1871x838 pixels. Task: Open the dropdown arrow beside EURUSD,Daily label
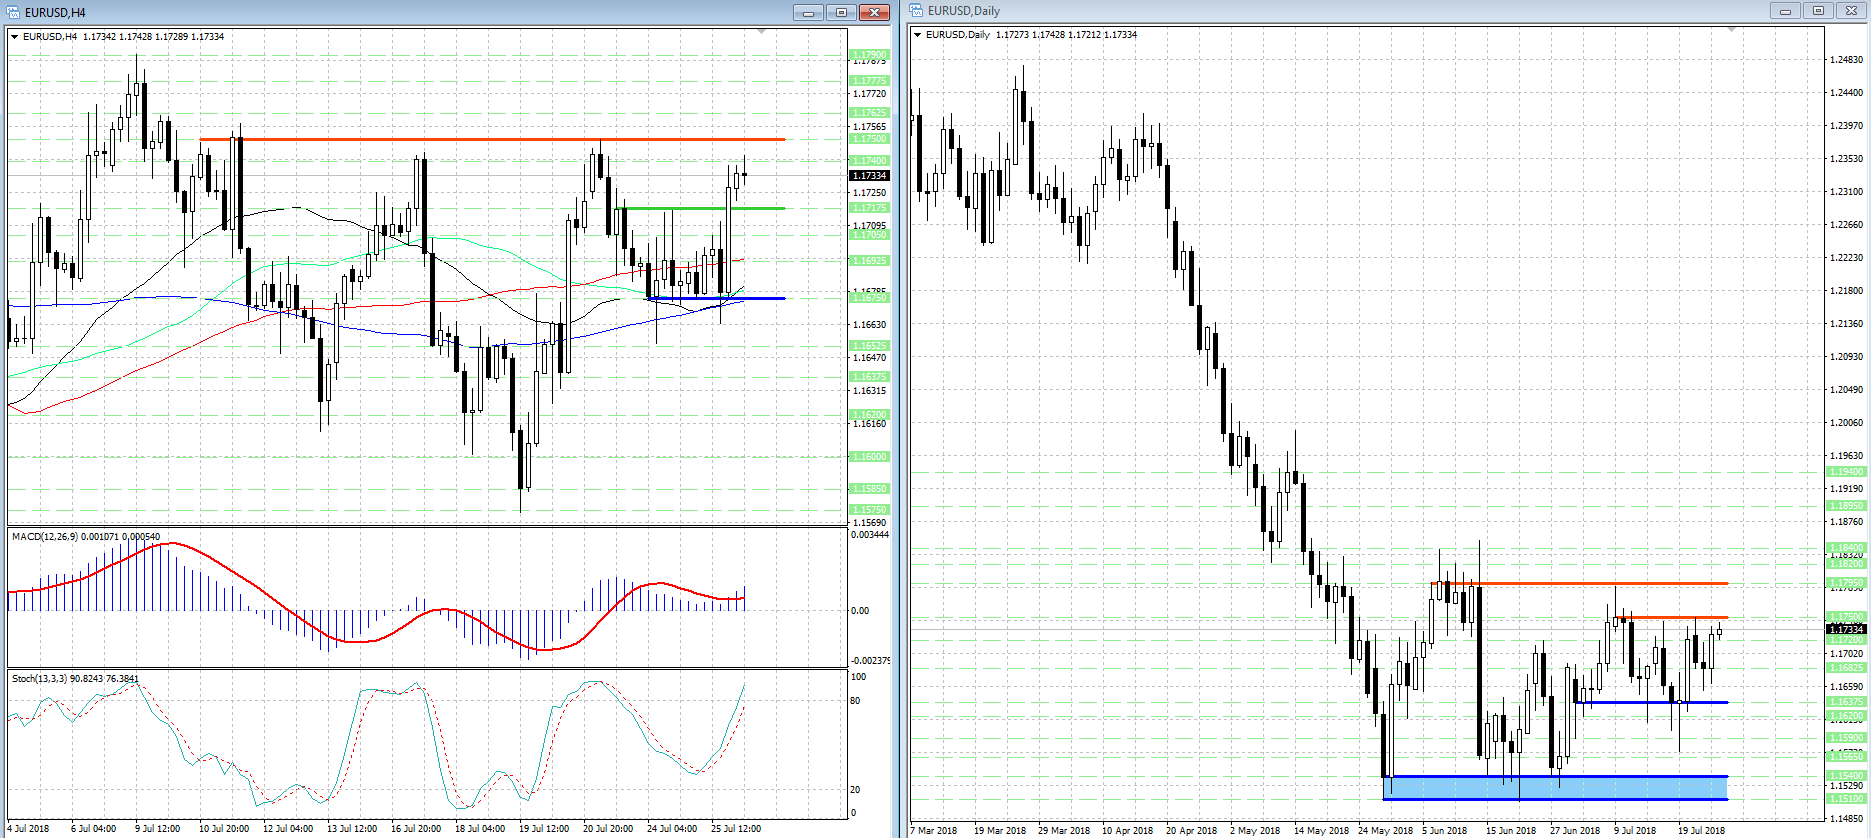point(918,35)
